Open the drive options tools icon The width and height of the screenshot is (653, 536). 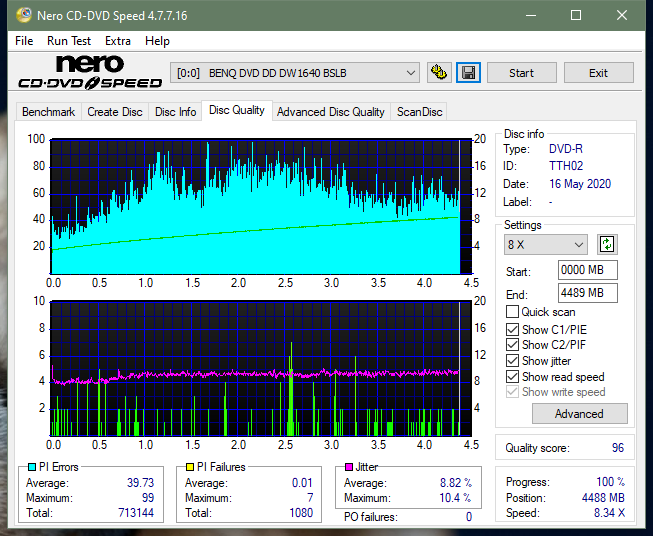click(439, 73)
